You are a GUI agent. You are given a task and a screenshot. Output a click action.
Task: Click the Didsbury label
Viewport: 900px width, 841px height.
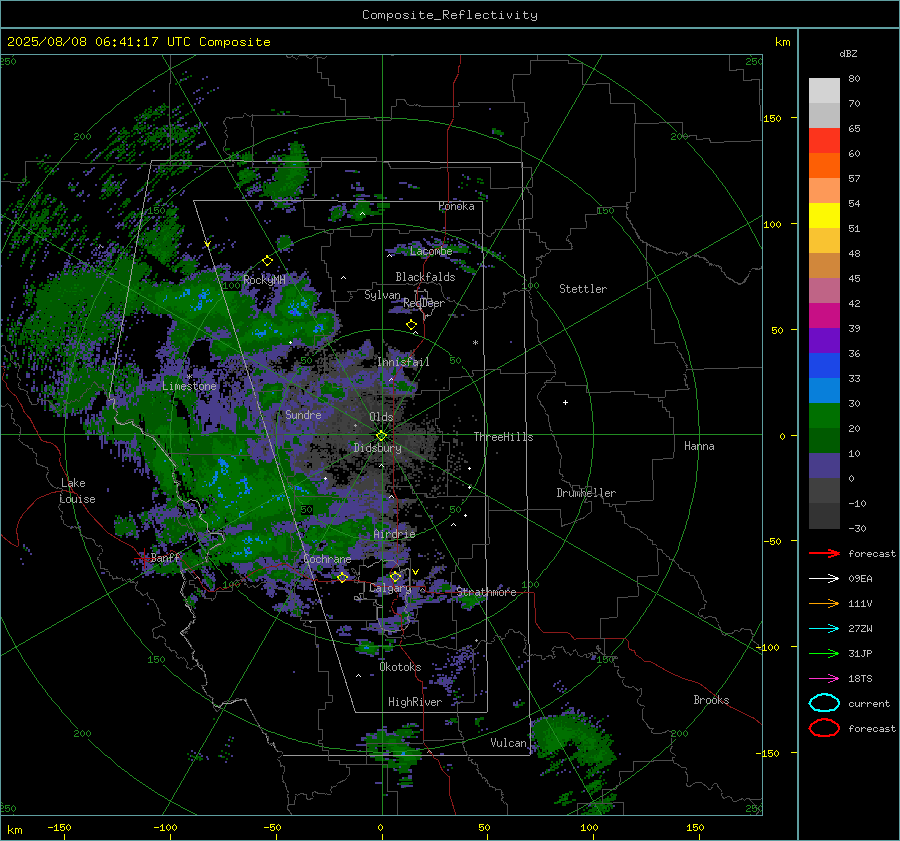(377, 448)
